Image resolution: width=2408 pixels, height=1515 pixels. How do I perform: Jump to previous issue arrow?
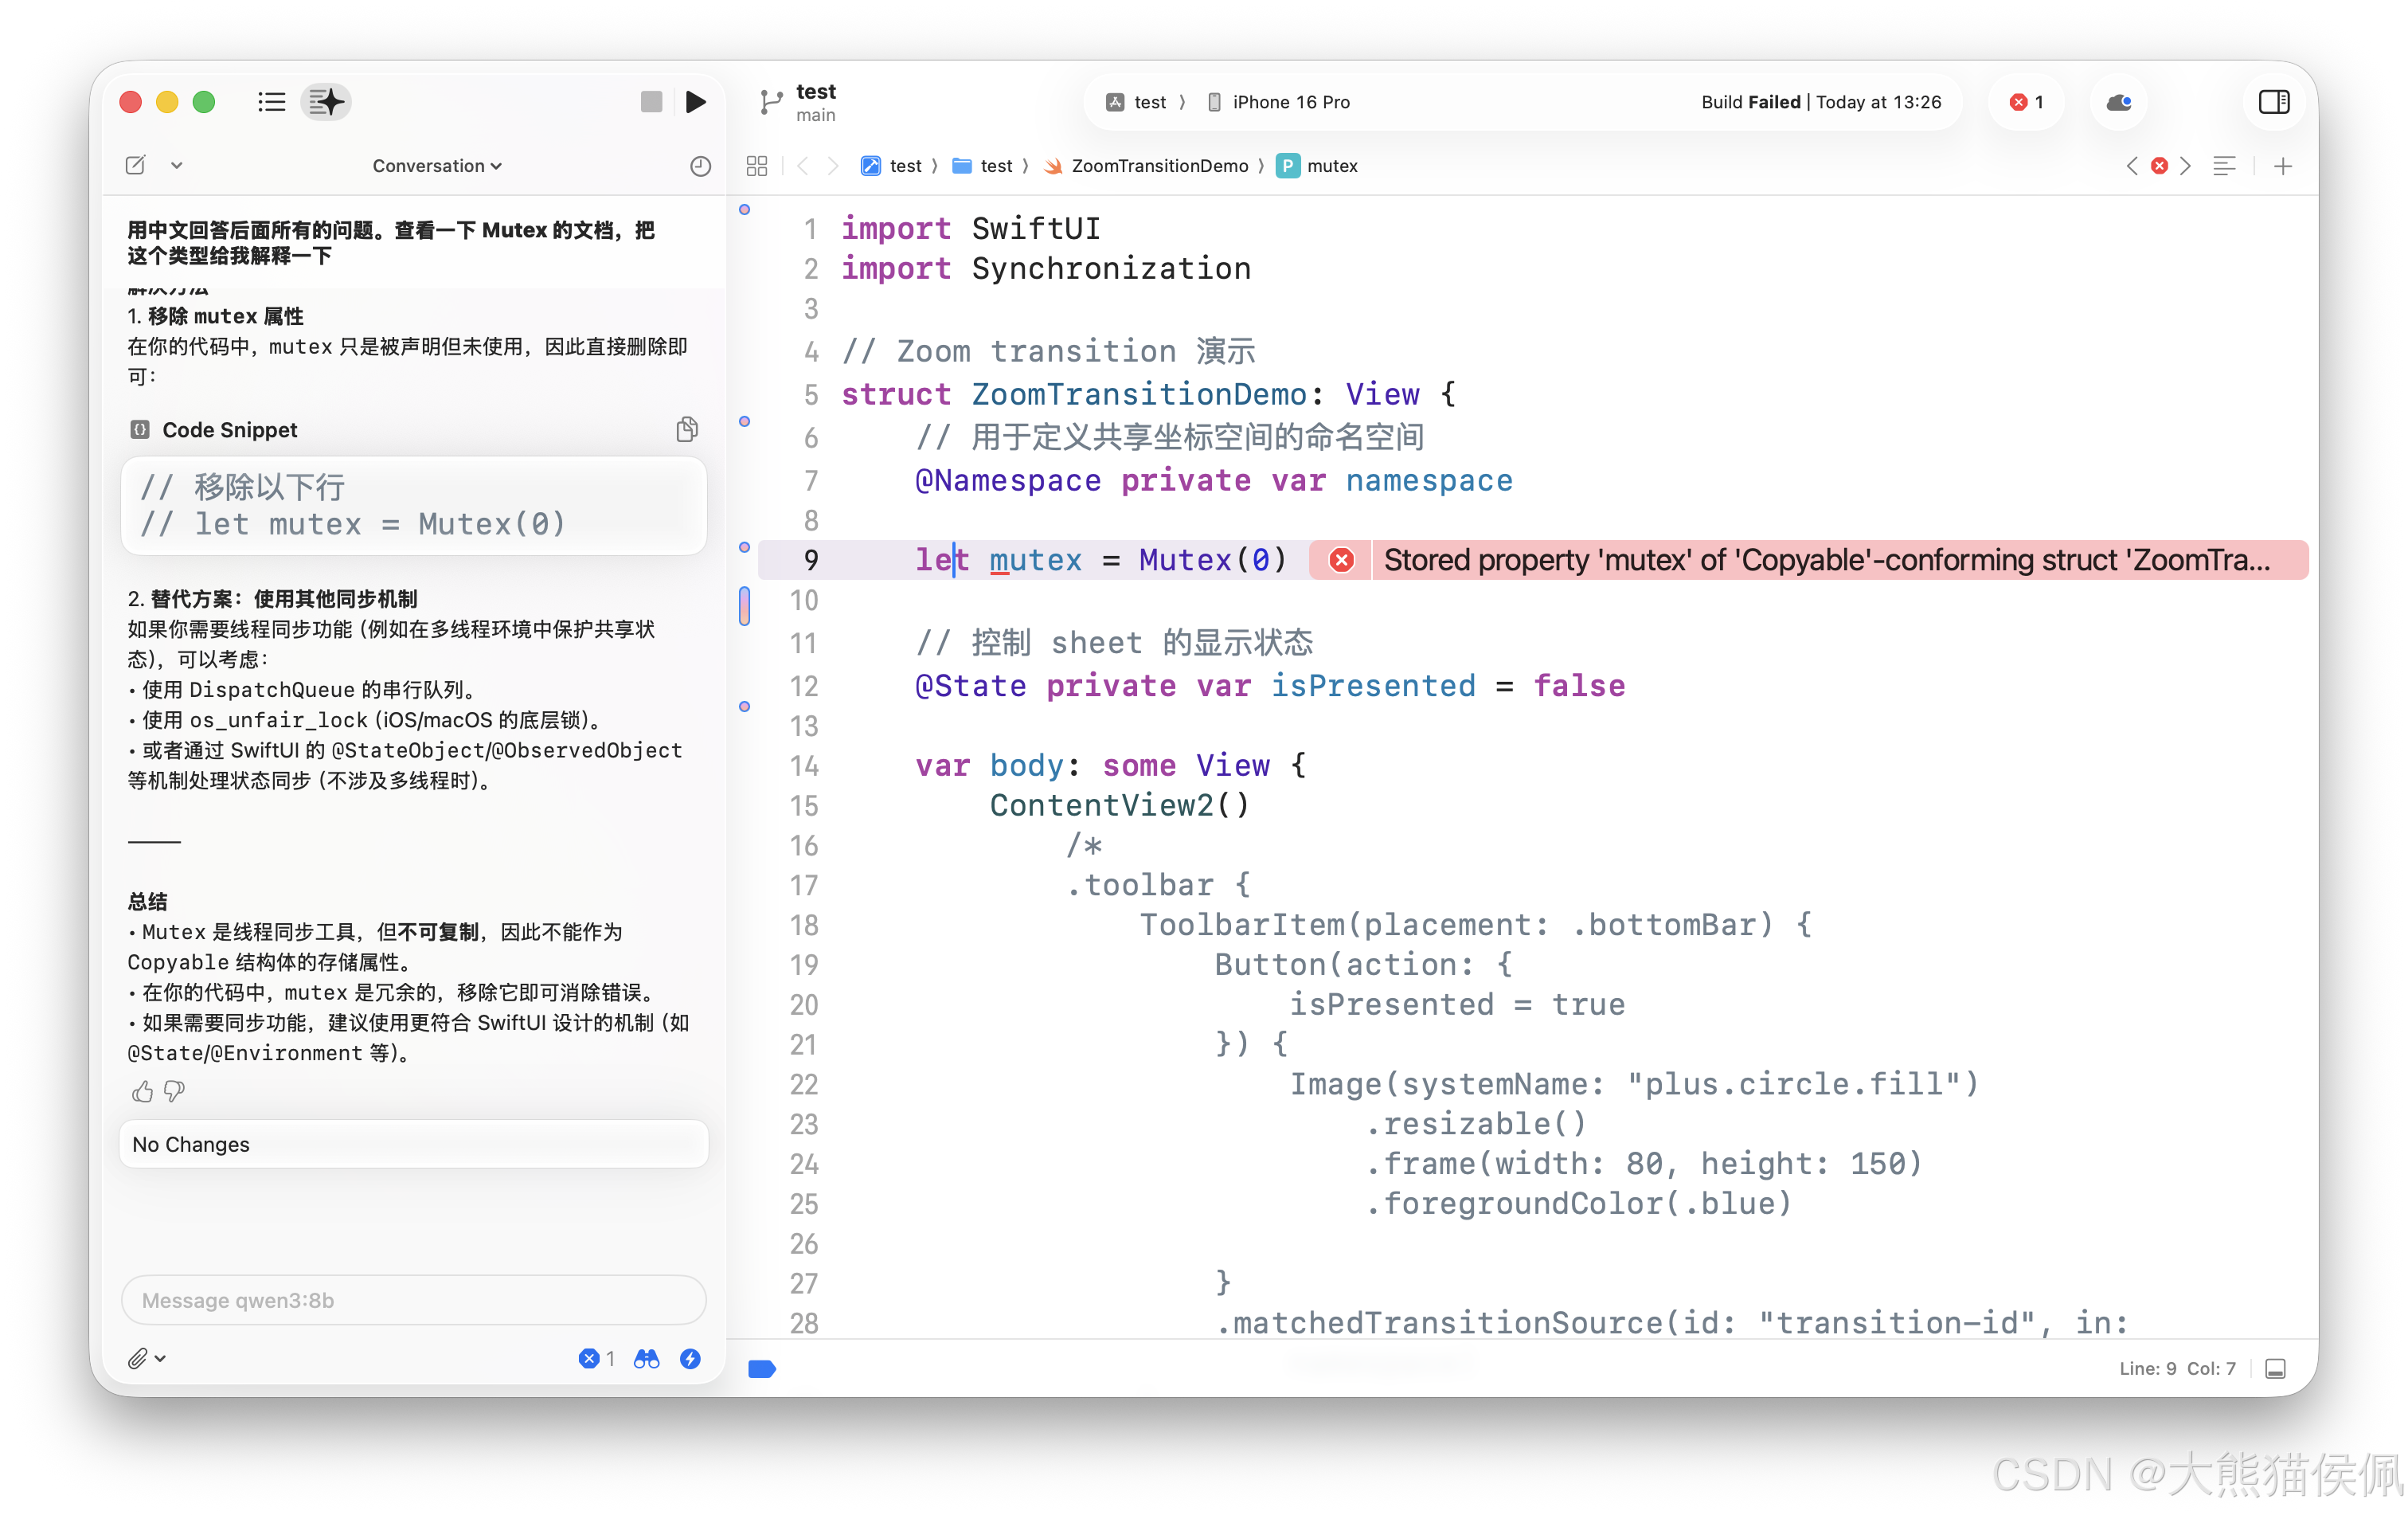[2131, 166]
